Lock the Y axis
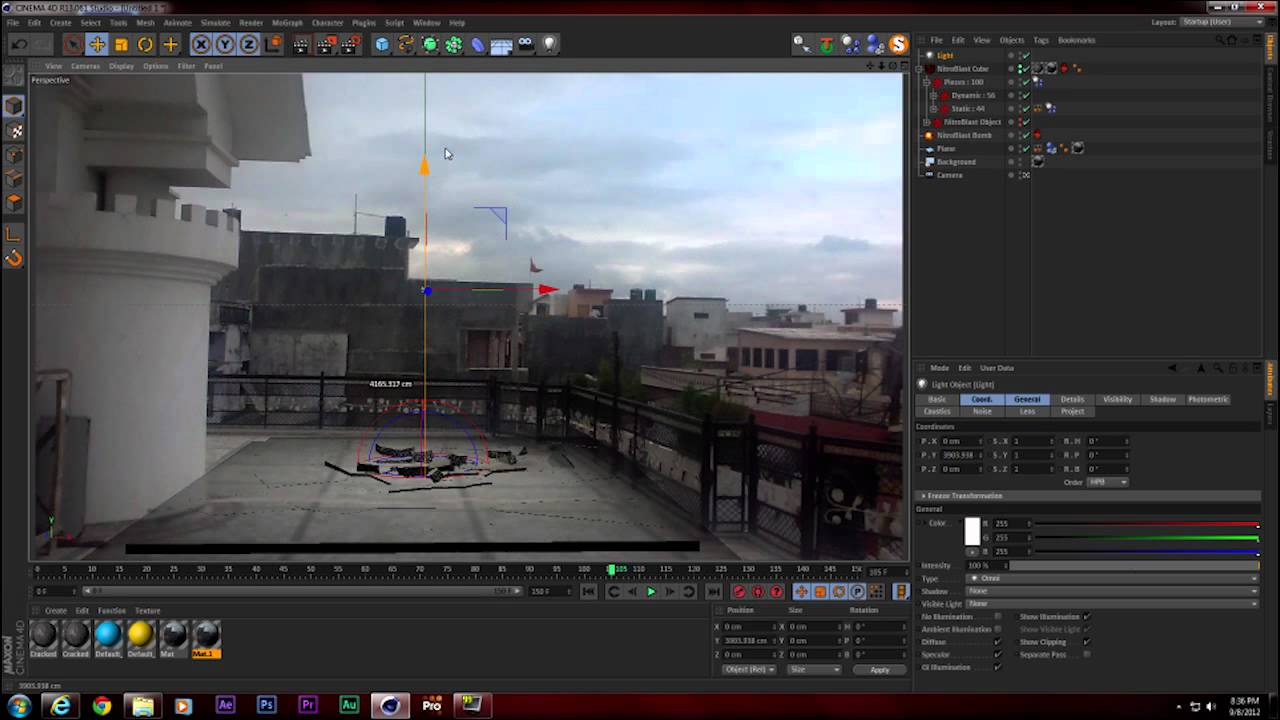The width and height of the screenshot is (1280, 720). click(x=225, y=44)
